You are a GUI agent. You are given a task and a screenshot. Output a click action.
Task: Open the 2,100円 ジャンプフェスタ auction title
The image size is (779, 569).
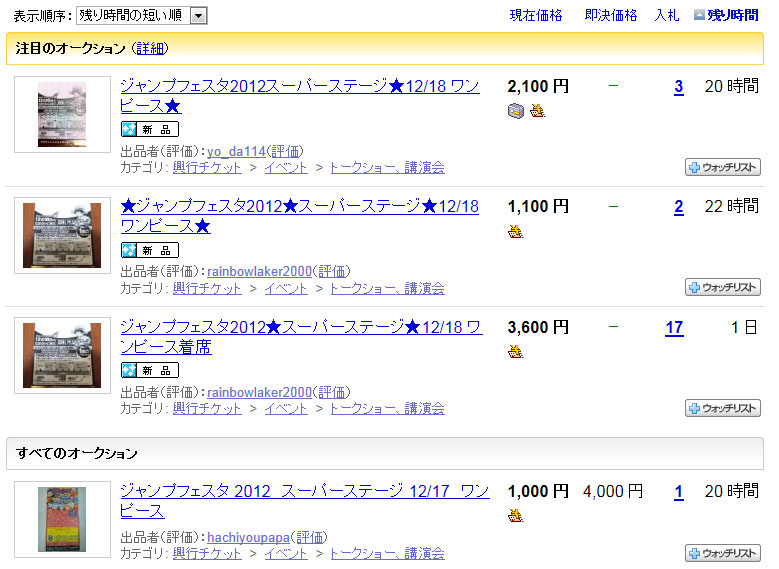[300, 96]
